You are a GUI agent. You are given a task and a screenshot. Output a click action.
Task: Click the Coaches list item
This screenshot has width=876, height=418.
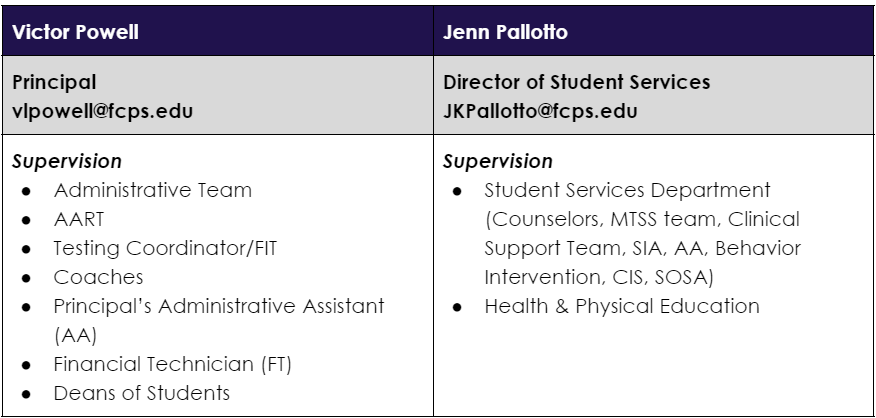(x=98, y=276)
